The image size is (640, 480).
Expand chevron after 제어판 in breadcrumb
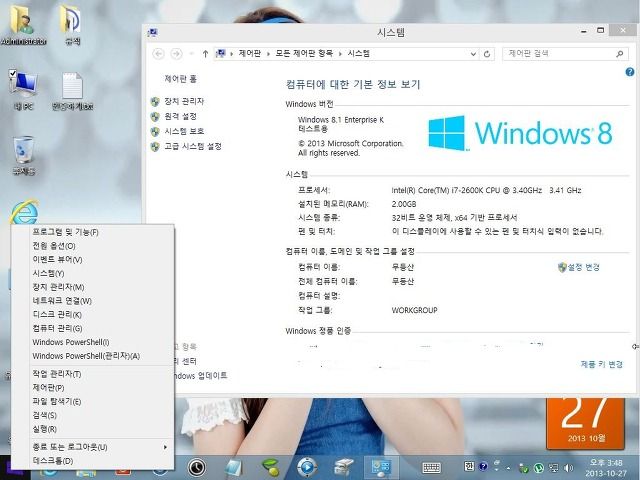pos(268,54)
